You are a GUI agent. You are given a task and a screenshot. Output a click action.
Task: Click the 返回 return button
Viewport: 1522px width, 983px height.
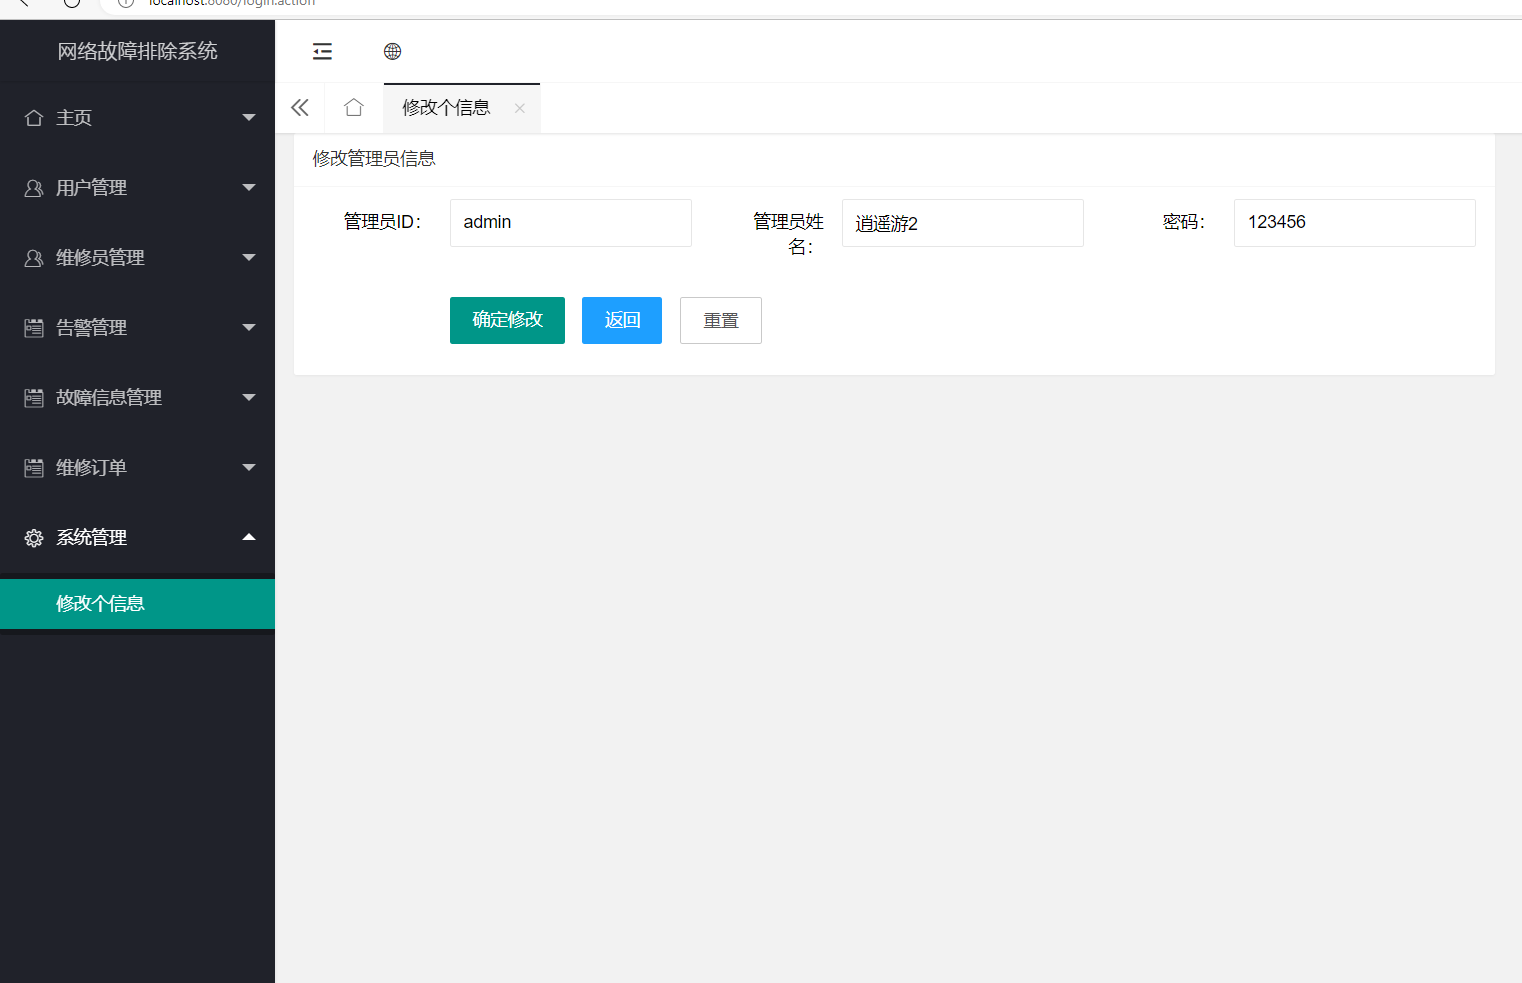621,320
